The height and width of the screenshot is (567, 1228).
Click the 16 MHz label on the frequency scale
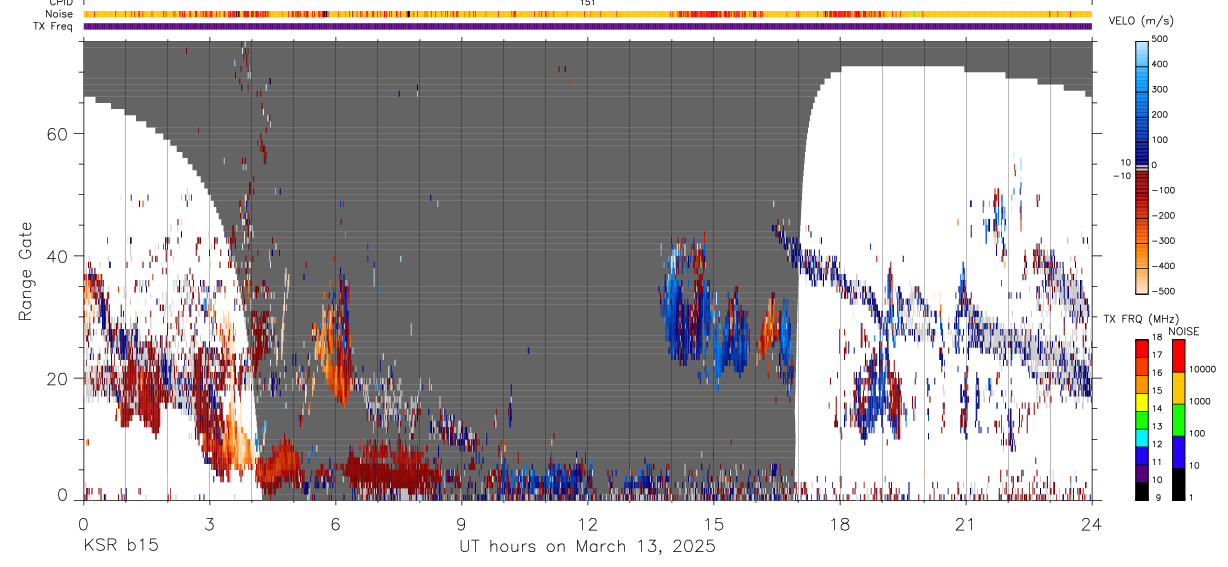pyautogui.click(x=1159, y=373)
